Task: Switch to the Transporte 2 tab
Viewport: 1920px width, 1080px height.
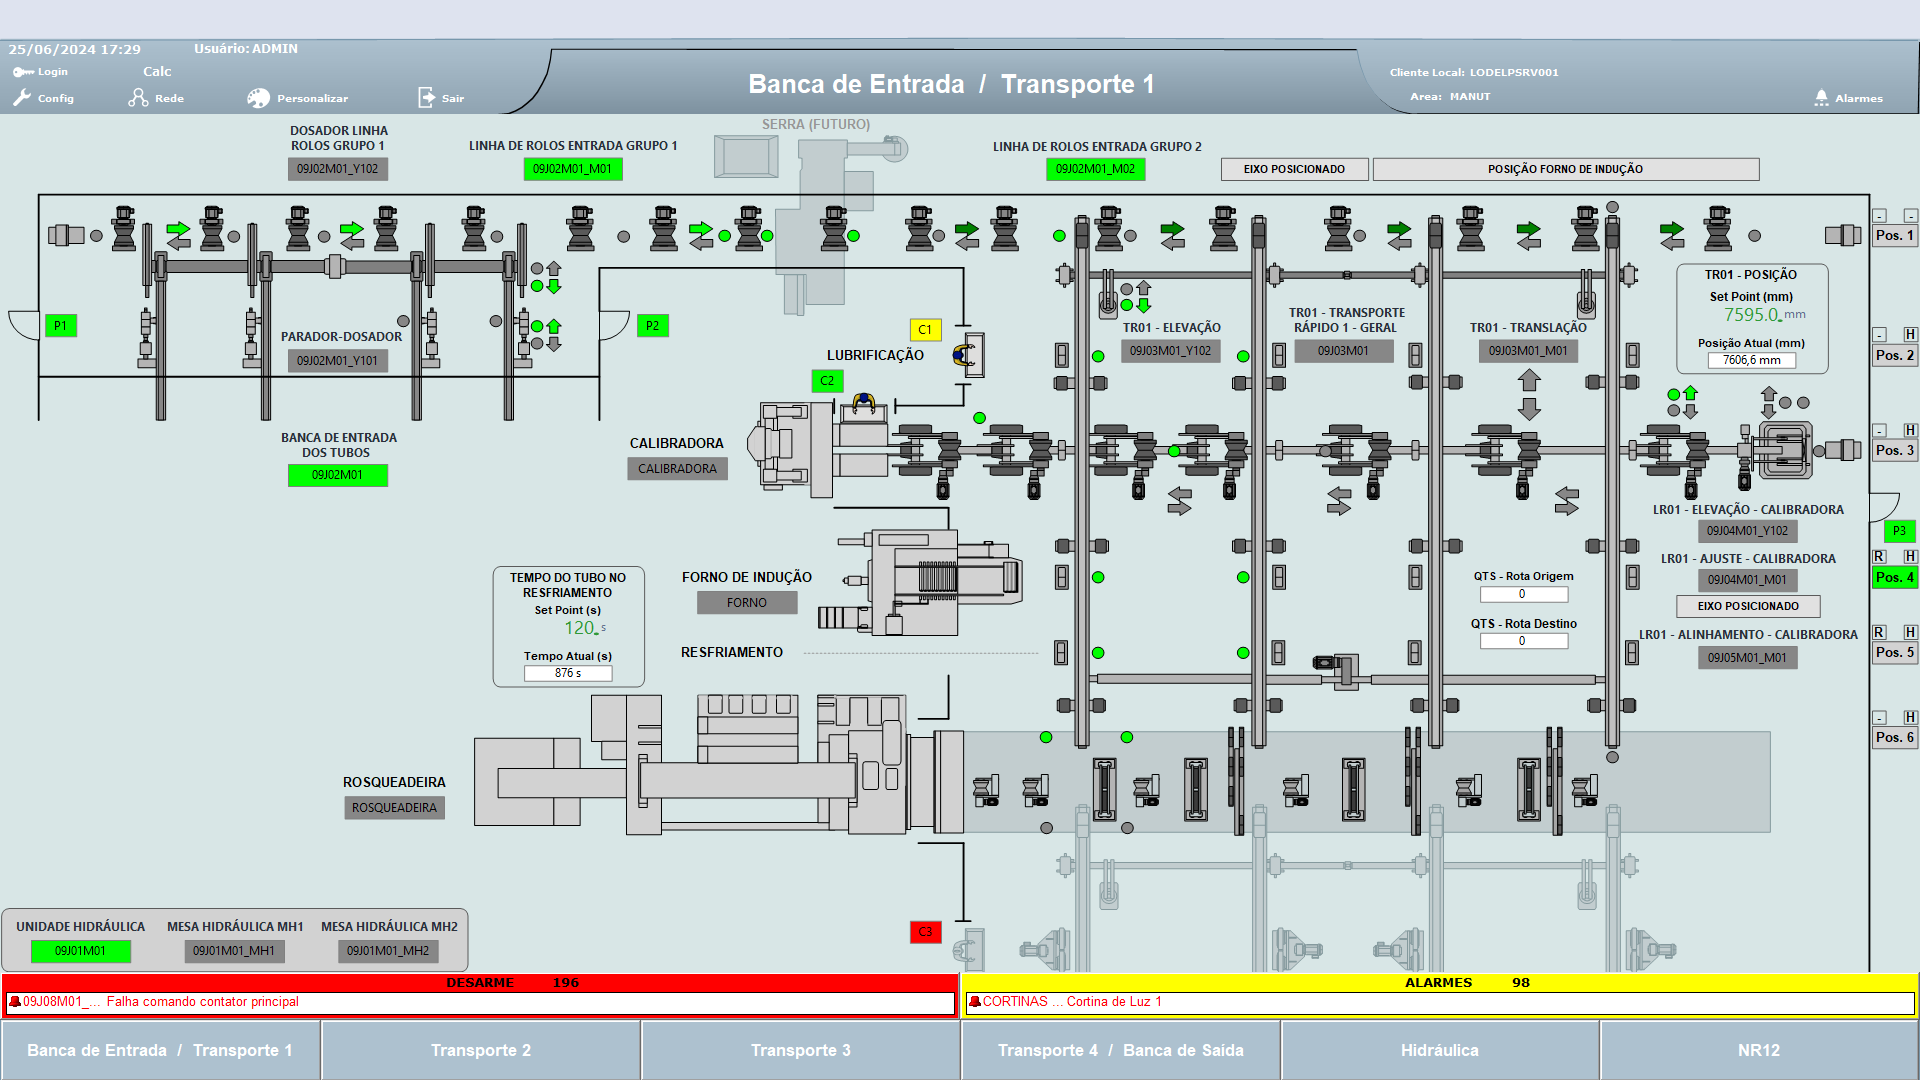Action: pyautogui.click(x=481, y=1050)
